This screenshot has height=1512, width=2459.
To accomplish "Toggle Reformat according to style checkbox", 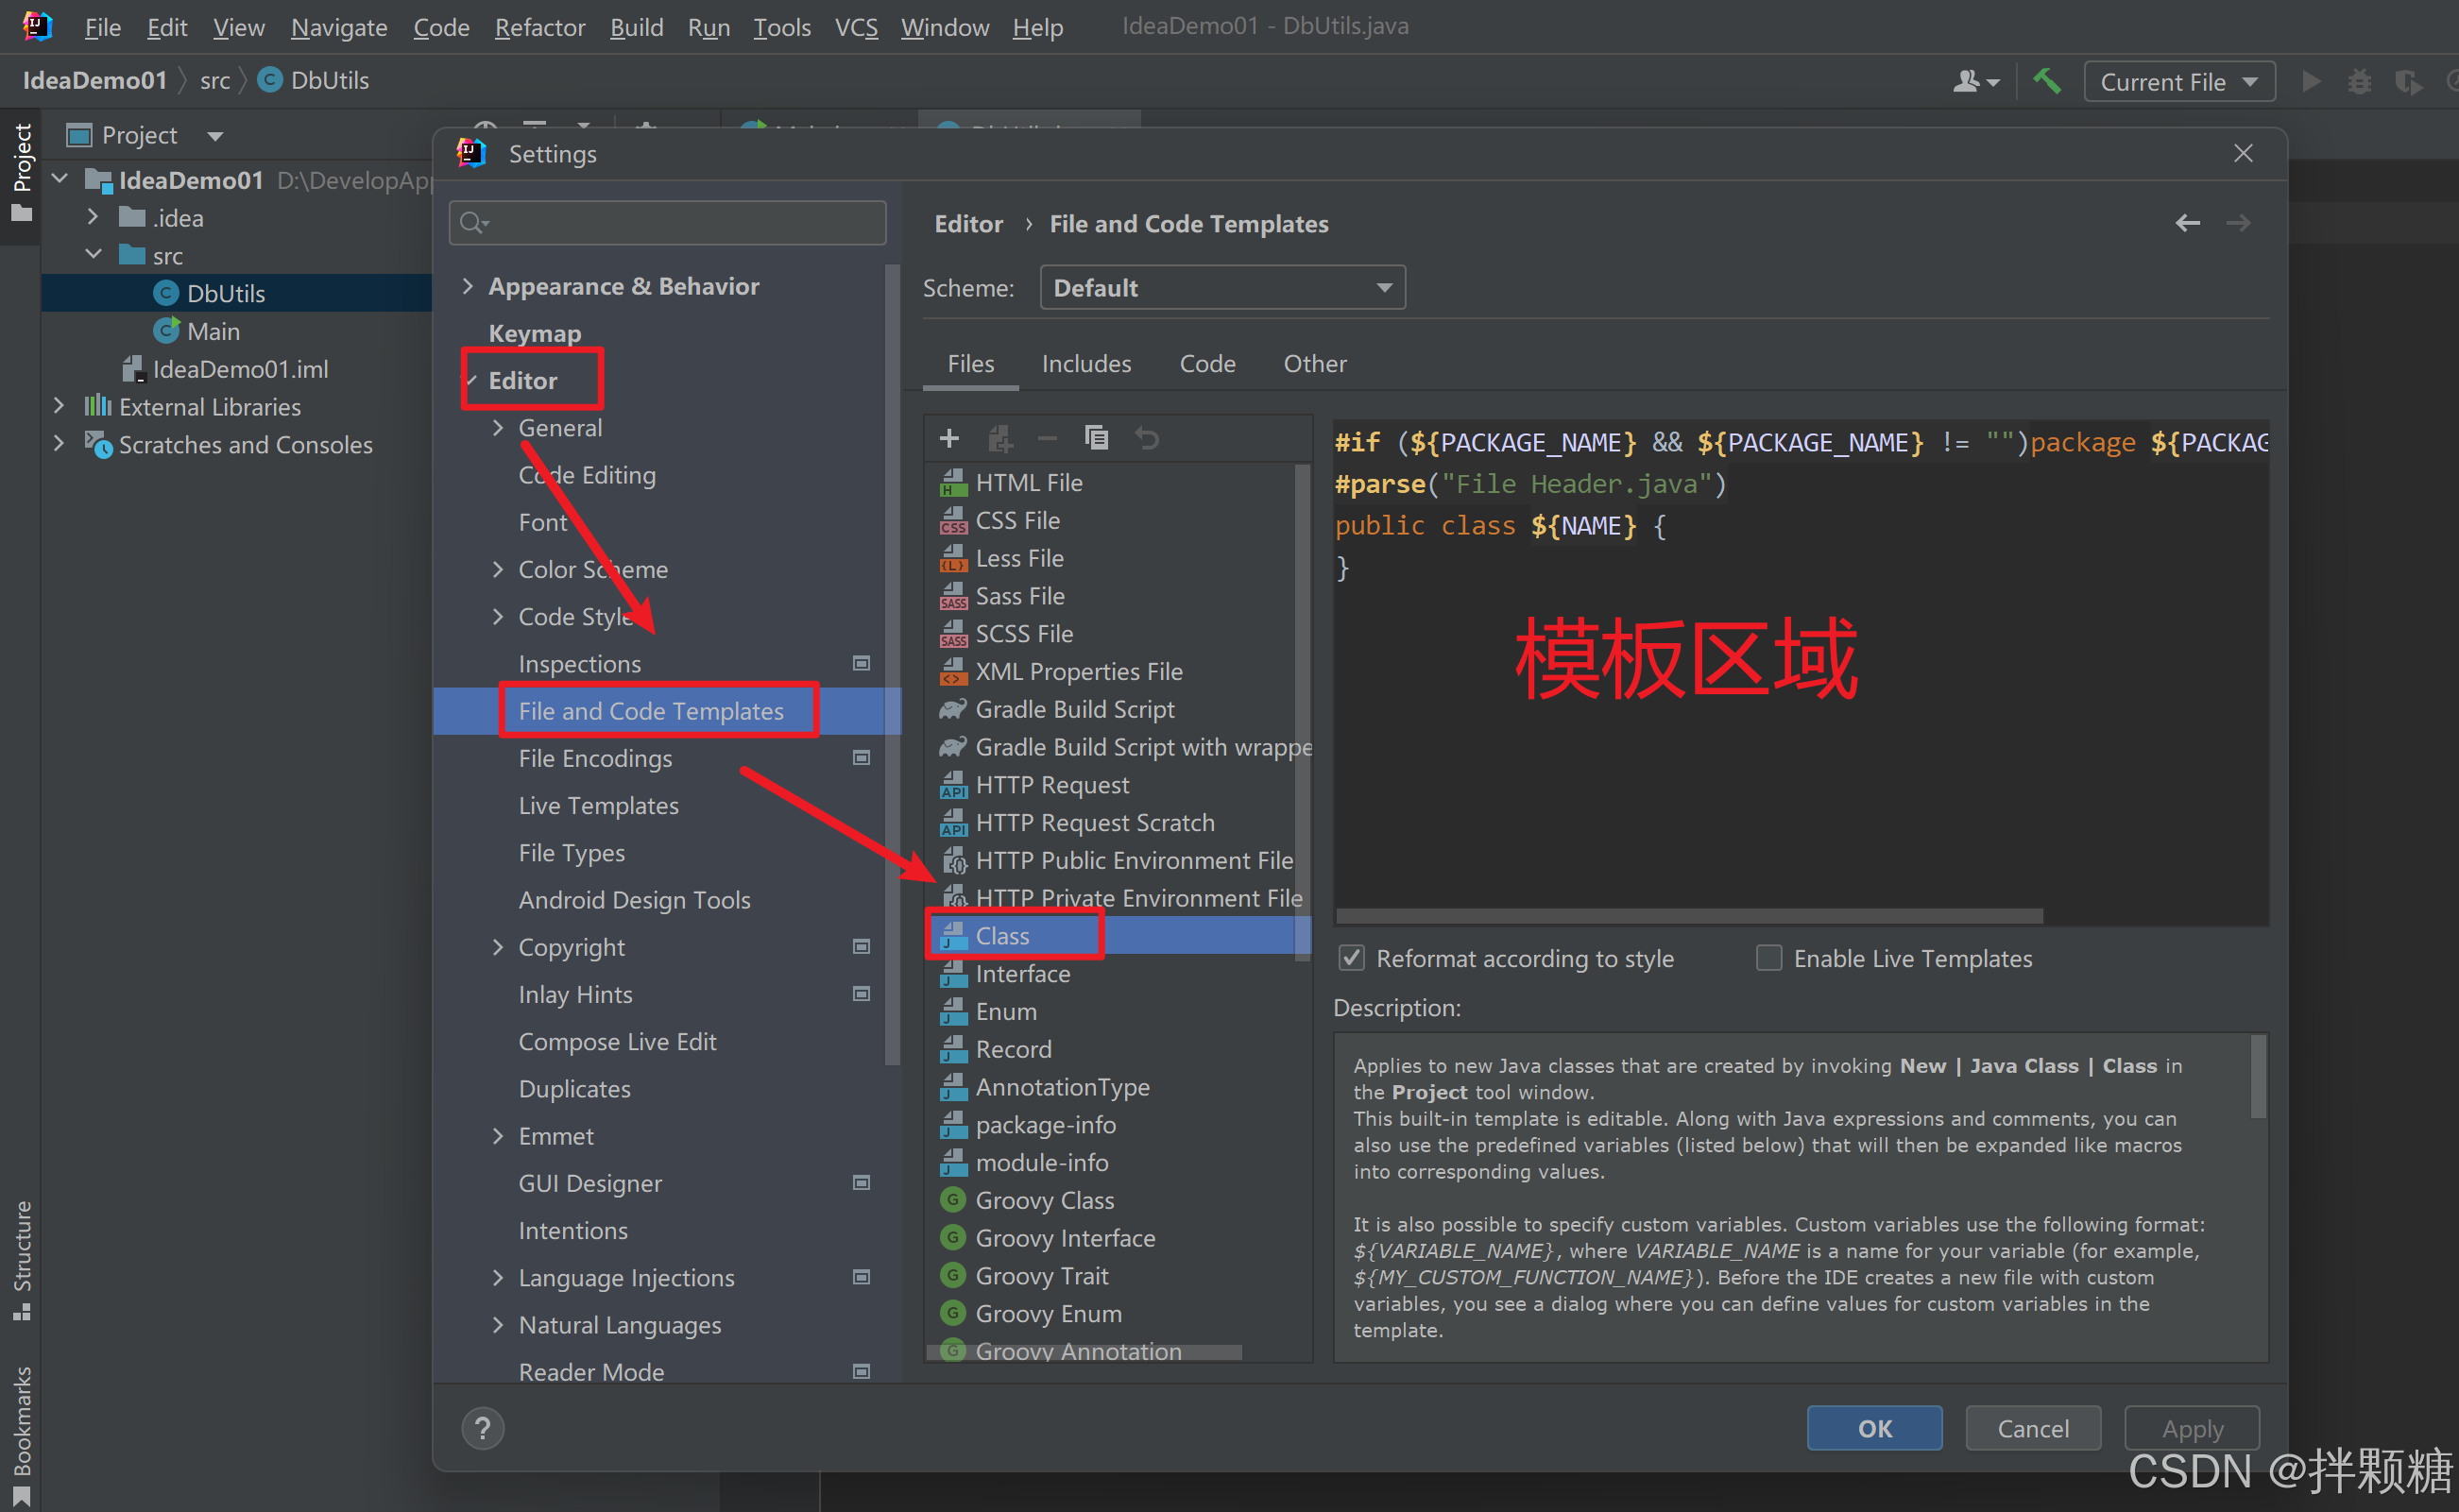I will tap(1352, 958).
